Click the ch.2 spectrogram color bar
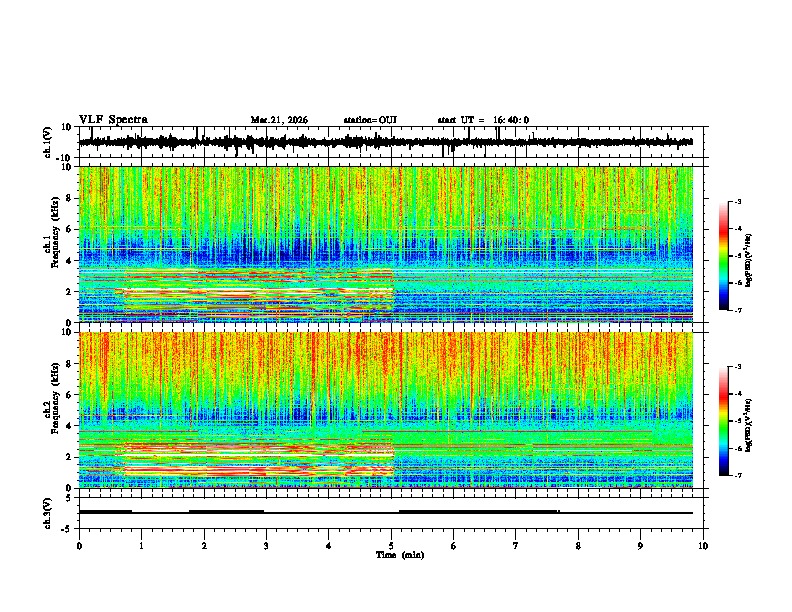Viewport: 792px width, 612px height. tap(723, 421)
